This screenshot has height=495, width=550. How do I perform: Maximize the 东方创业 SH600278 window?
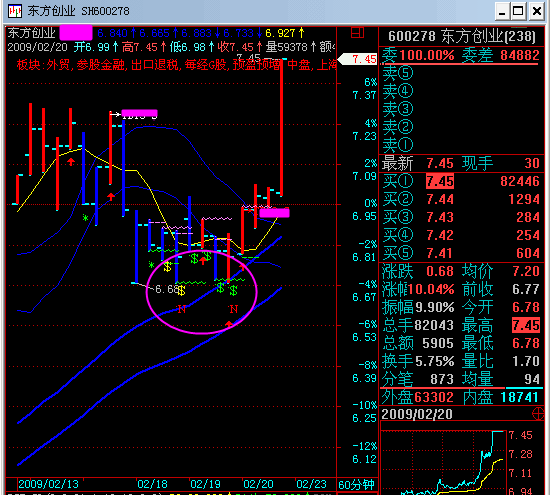coord(518,11)
